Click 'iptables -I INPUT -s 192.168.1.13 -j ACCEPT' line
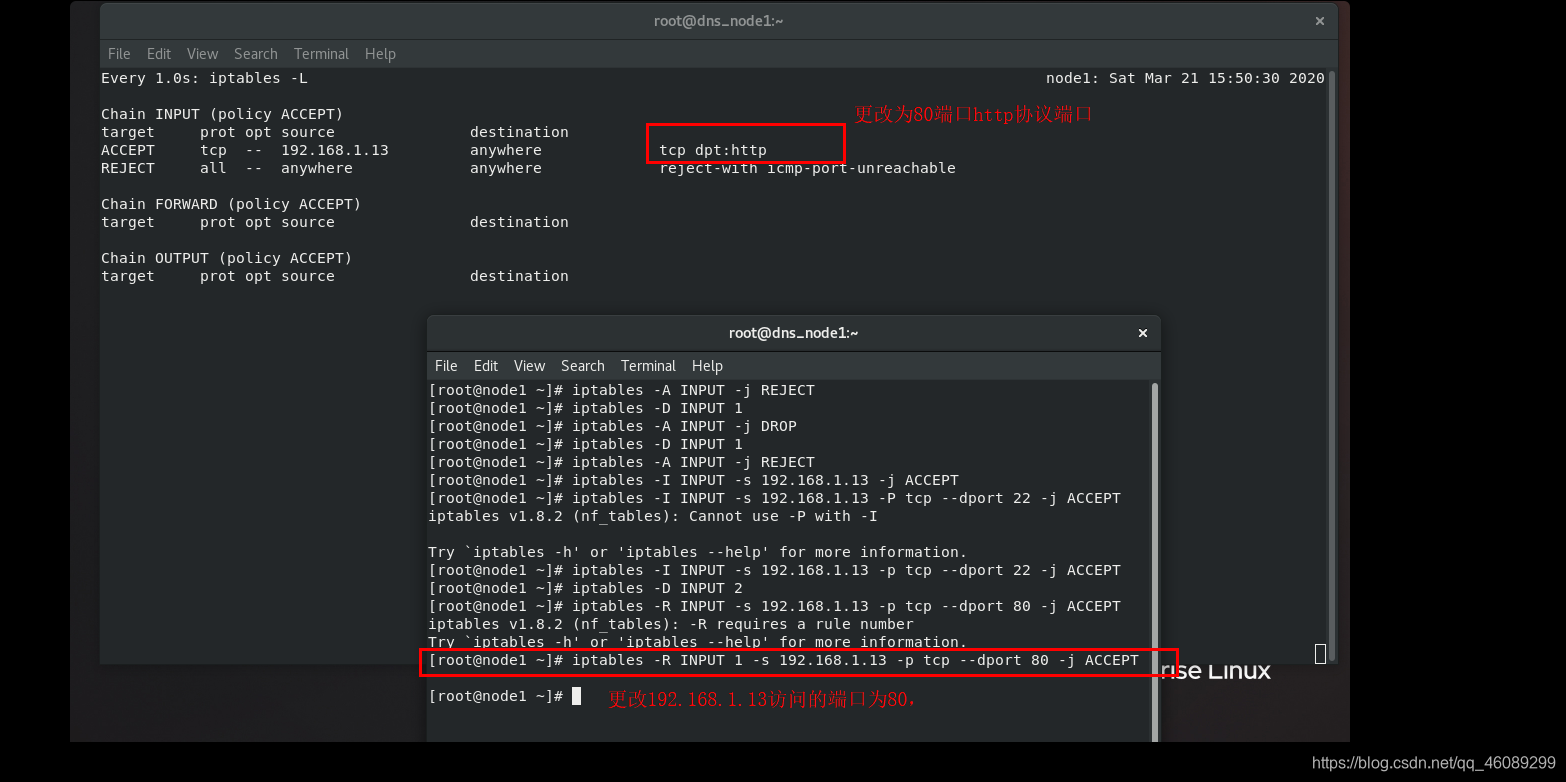1566x782 pixels. pos(693,480)
